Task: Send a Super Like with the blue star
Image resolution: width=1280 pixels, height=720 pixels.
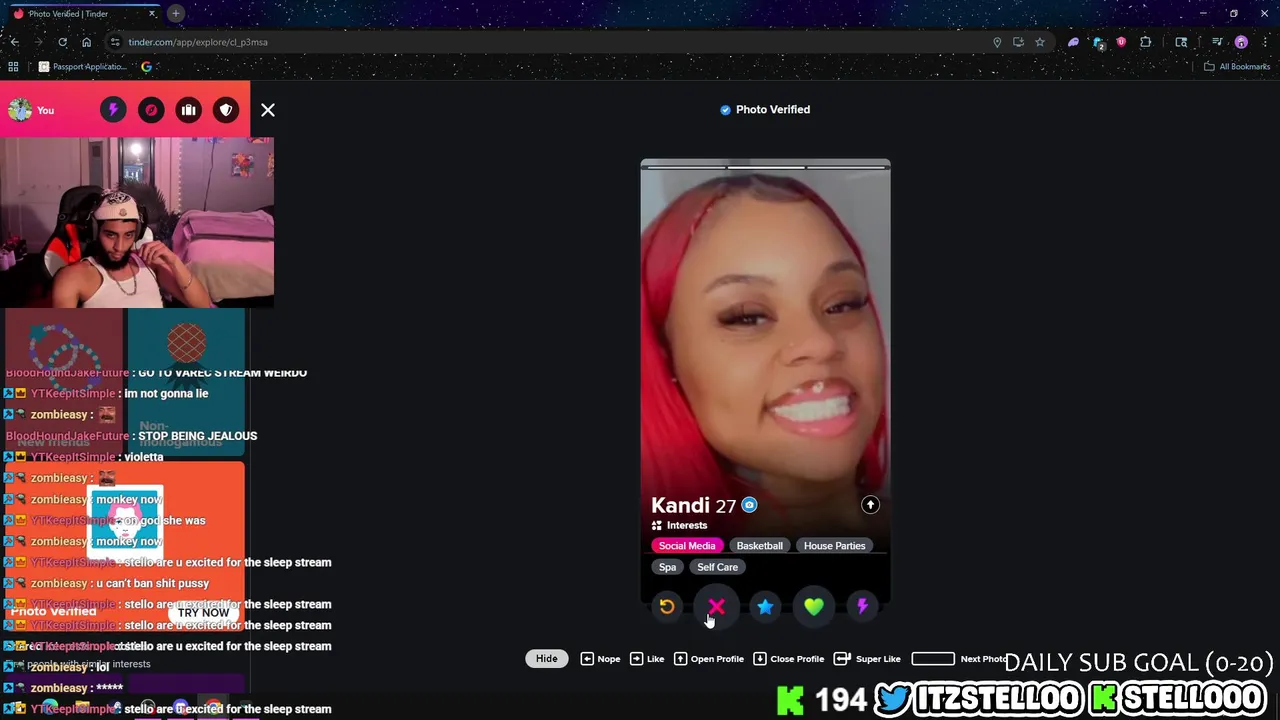Action: (765, 606)
